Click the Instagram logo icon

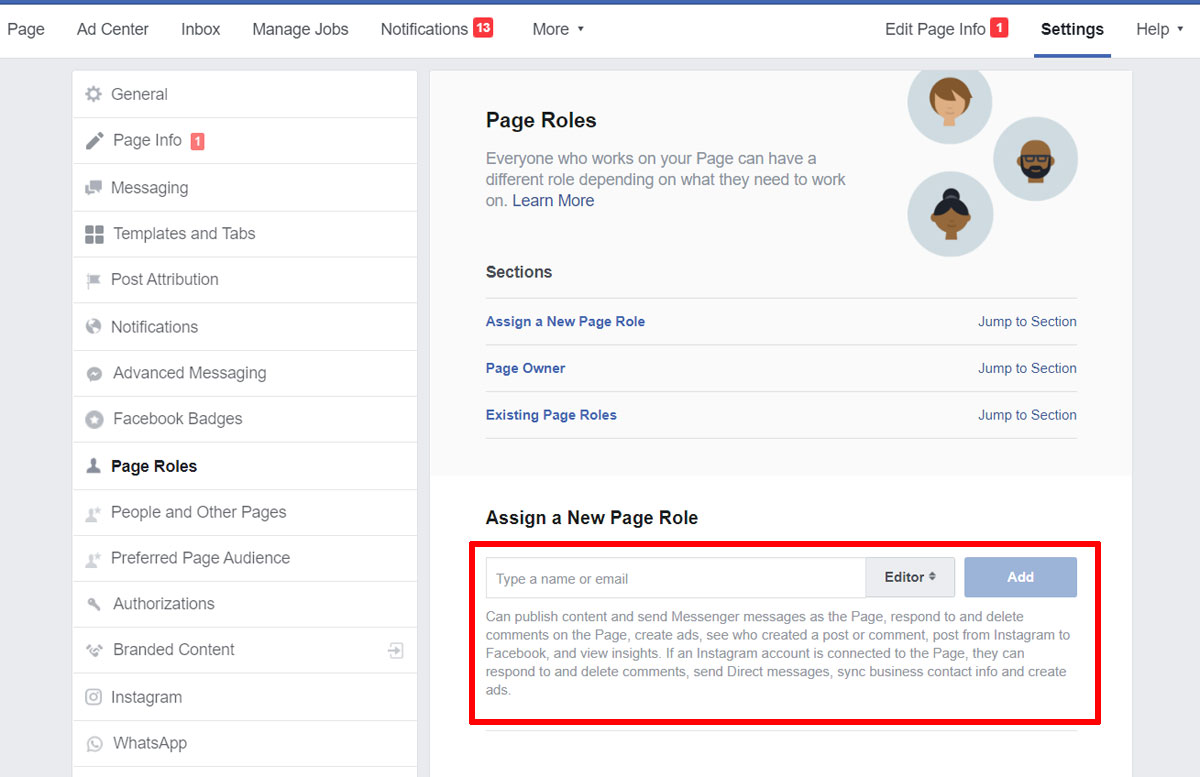[94, 697]
